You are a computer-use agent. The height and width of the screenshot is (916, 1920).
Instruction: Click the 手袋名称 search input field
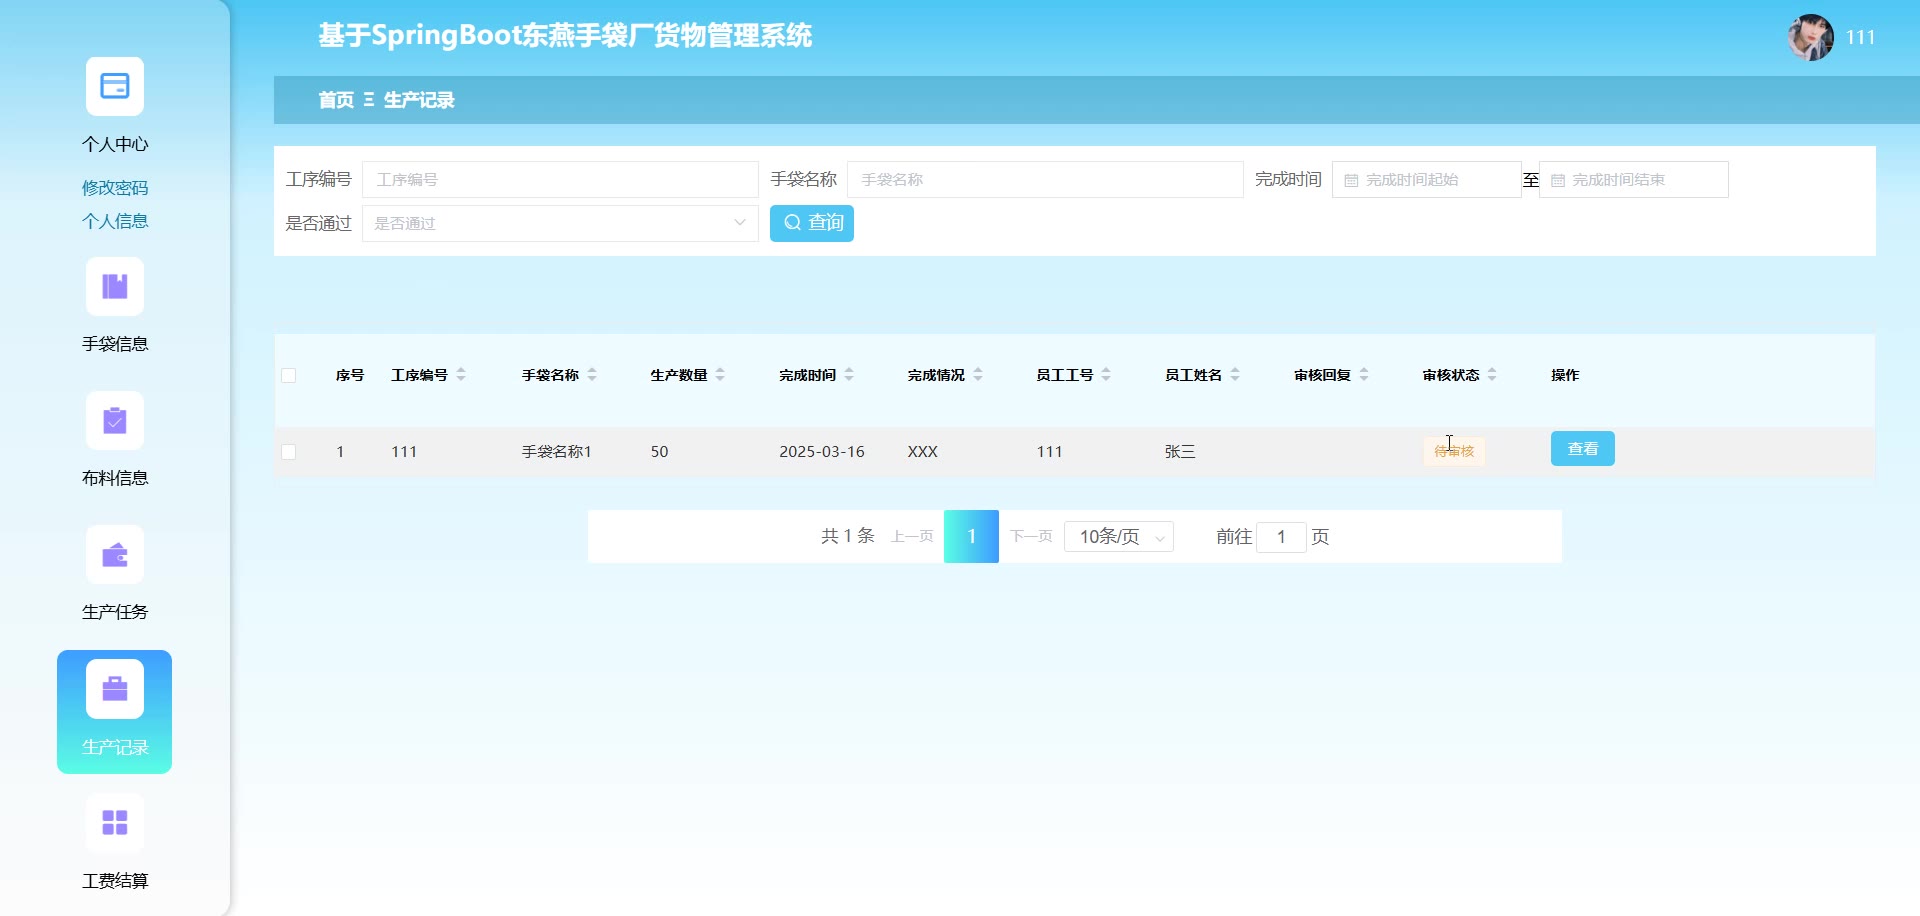coord(1044,180)
